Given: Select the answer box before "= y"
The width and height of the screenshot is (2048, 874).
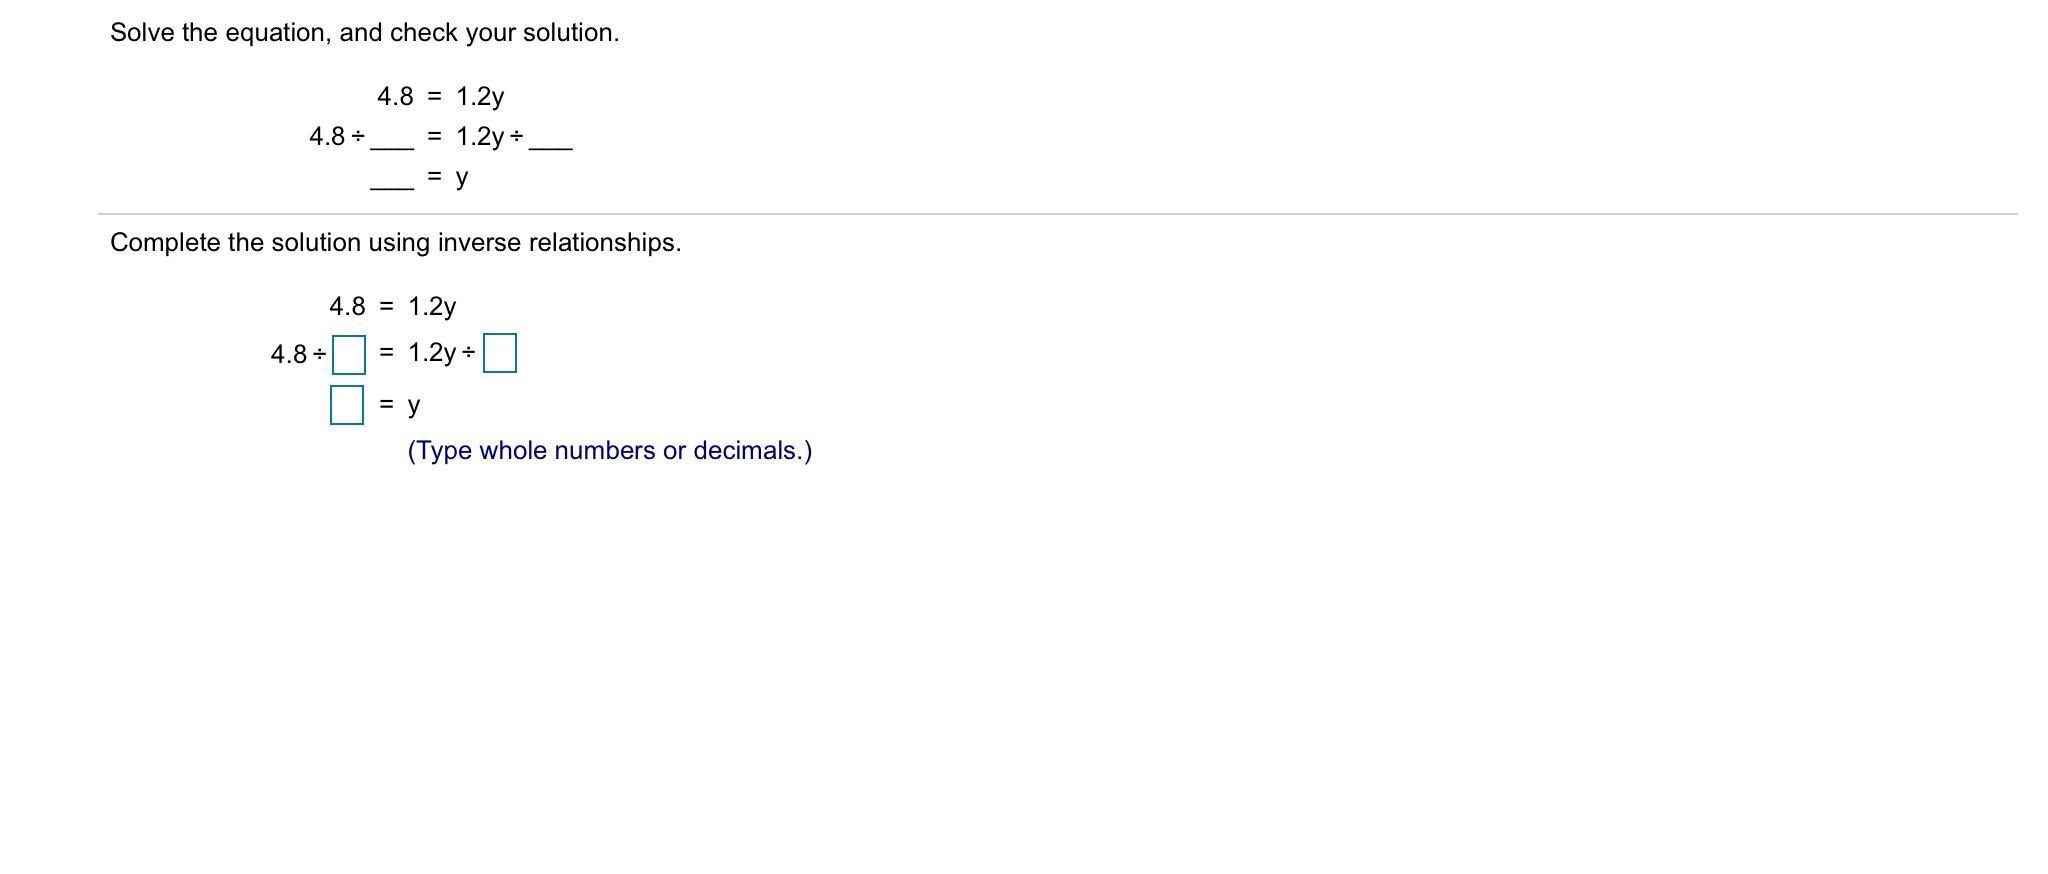Looking at the screenshot, I should (347, 404).
